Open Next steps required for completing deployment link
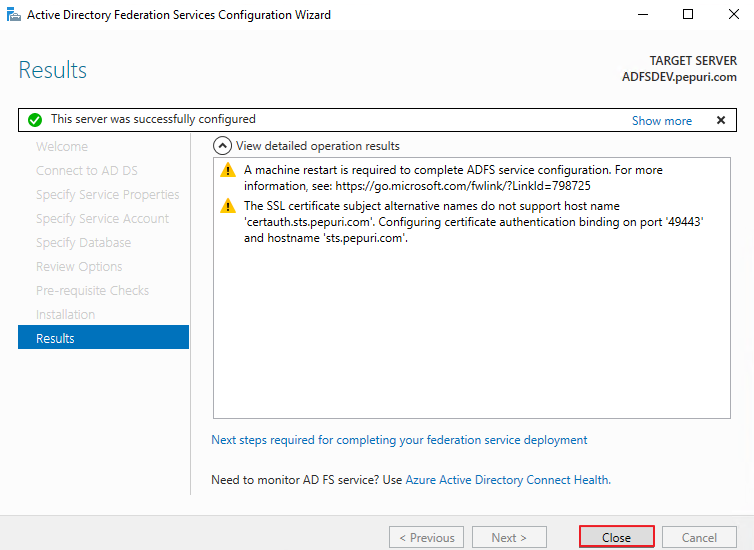Screen dimensions: 754x550 399,440
